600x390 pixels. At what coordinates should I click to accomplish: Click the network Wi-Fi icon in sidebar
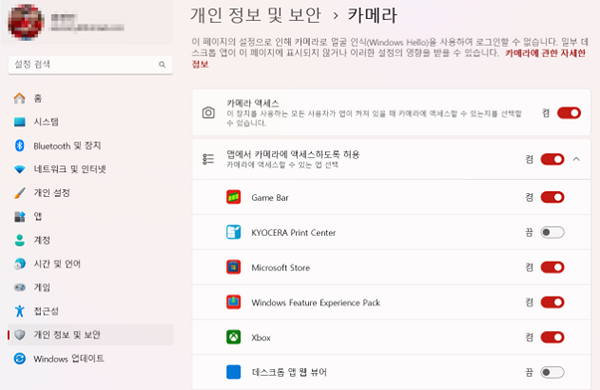[20, 169]
